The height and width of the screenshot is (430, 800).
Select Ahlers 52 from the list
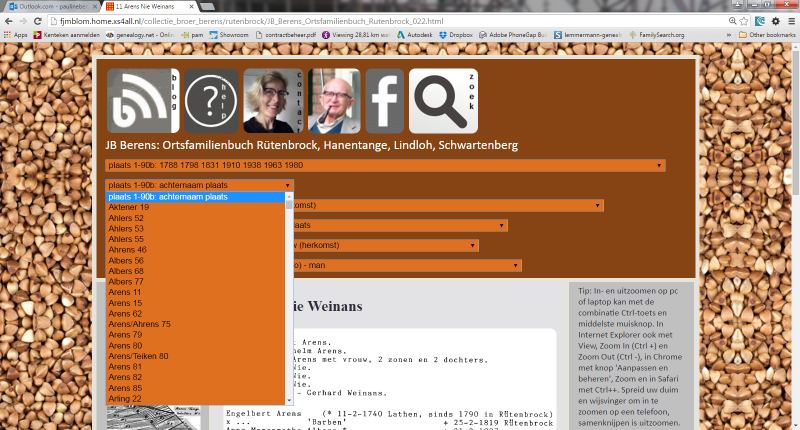[195, 218]
